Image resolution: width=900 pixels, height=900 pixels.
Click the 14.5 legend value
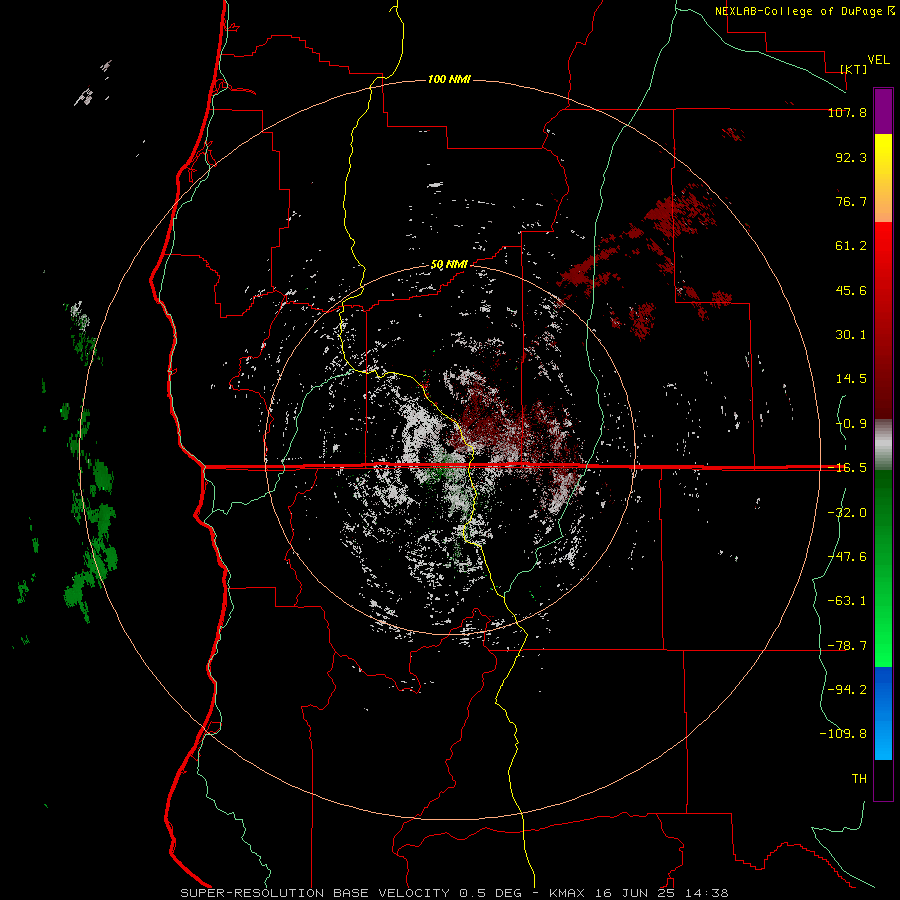[x=851, y=379]
